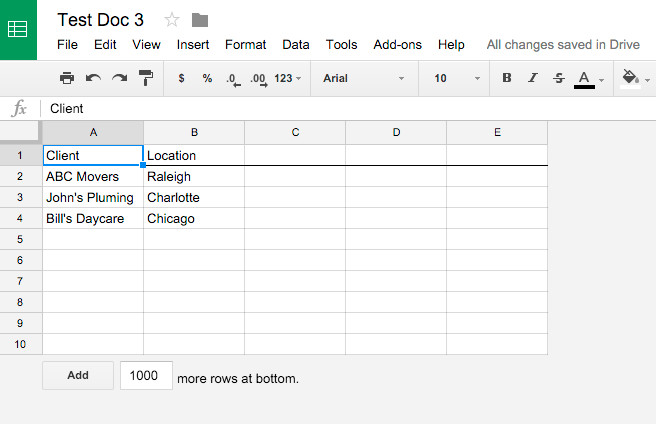This screenshot has width=656, height=424.
Task: Toggle bold formatting
Action: (507, 78)
